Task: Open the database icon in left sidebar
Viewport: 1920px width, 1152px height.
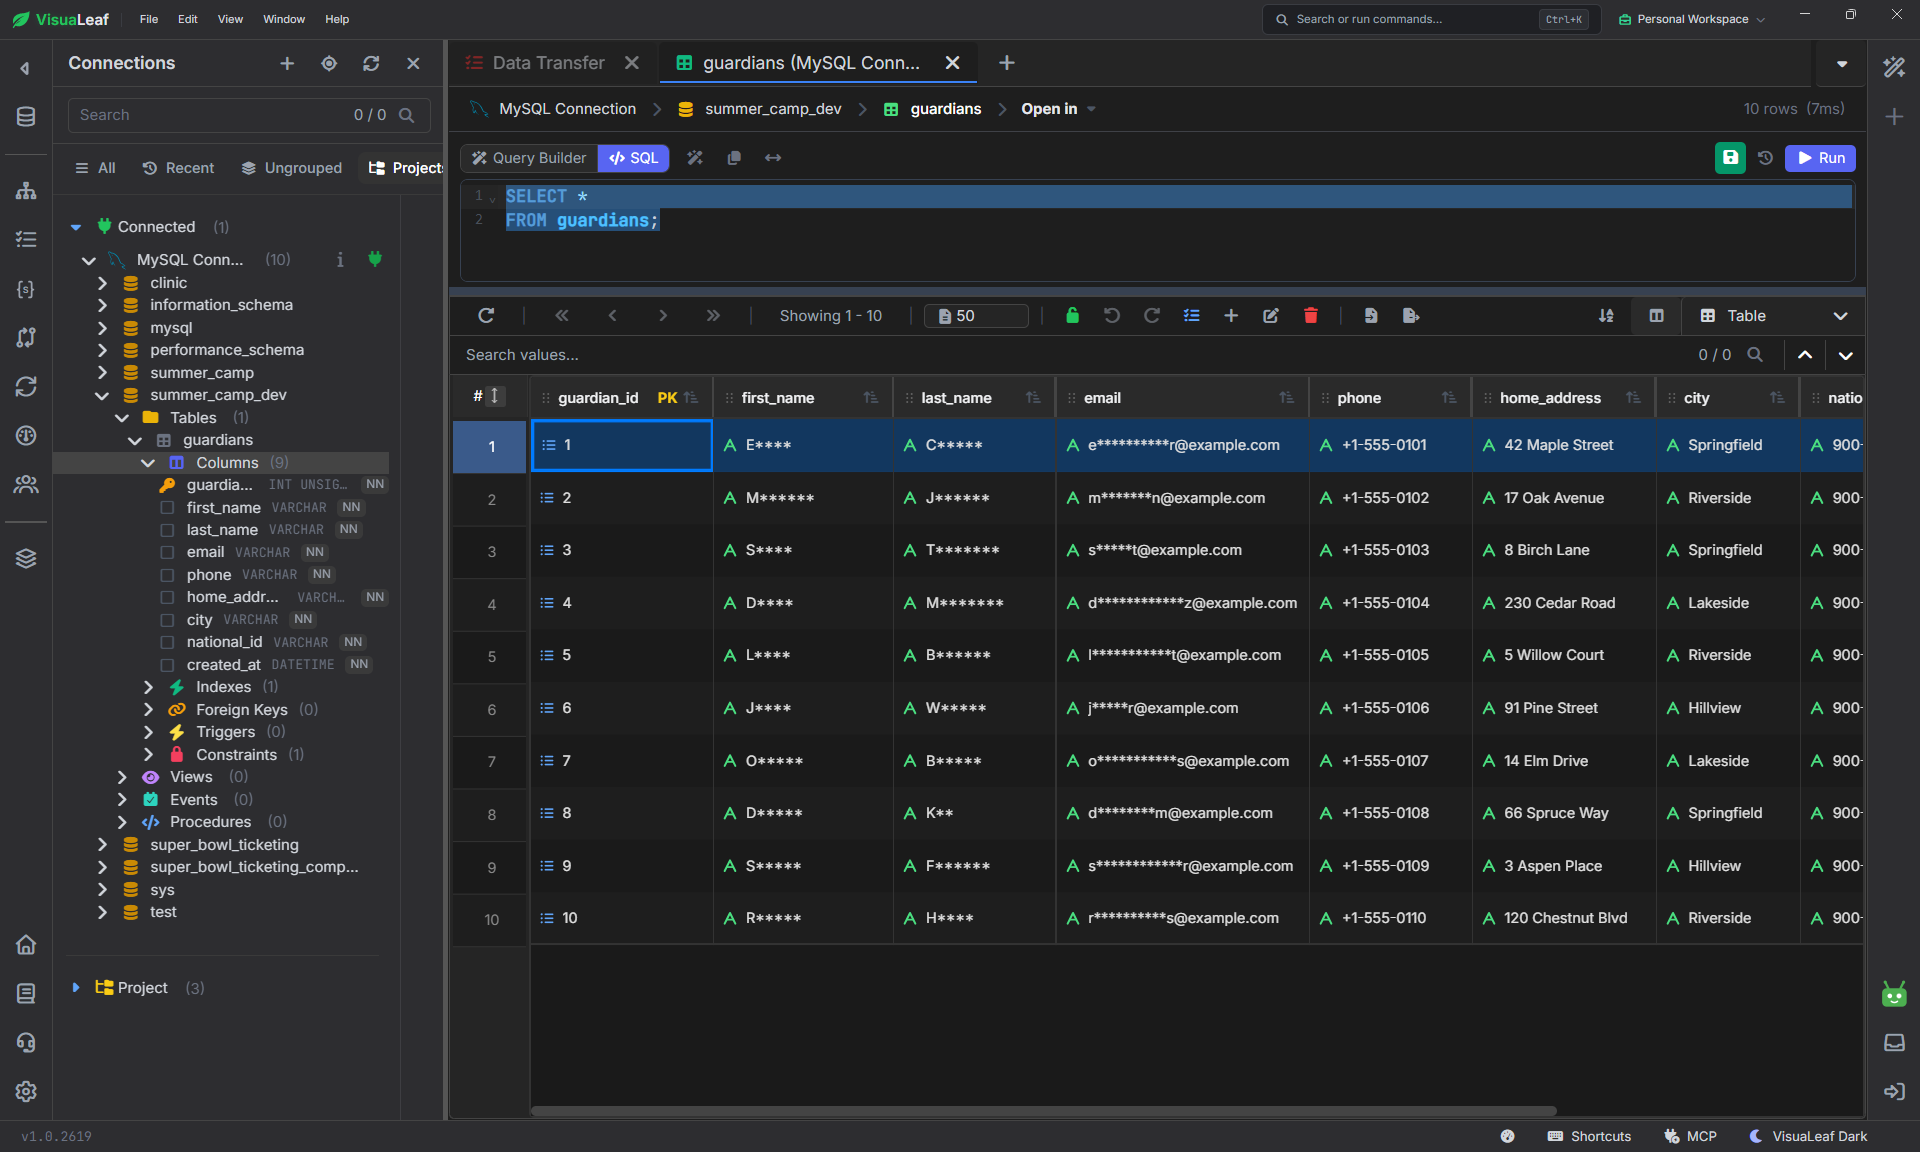Action: 26,117
